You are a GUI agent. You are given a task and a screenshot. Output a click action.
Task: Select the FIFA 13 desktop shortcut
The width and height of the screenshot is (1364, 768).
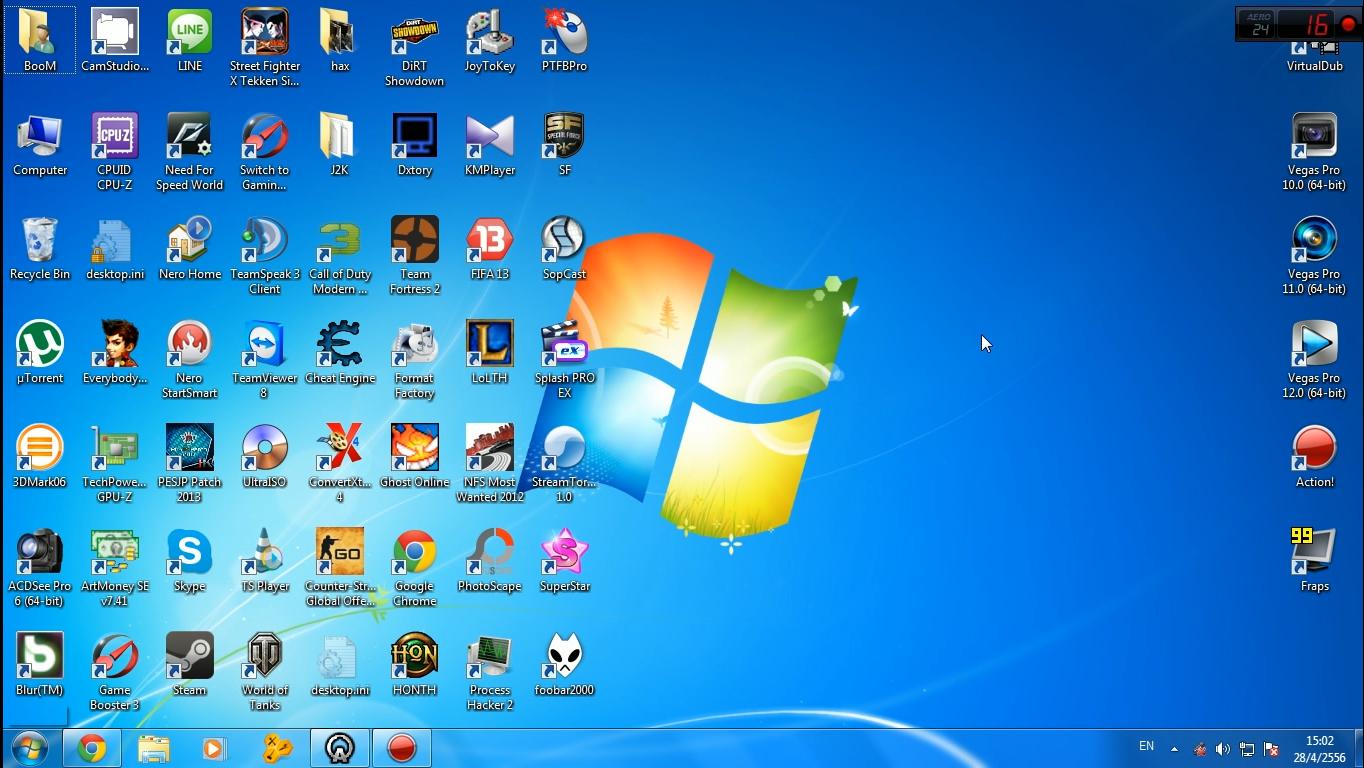tap(490, 248)
